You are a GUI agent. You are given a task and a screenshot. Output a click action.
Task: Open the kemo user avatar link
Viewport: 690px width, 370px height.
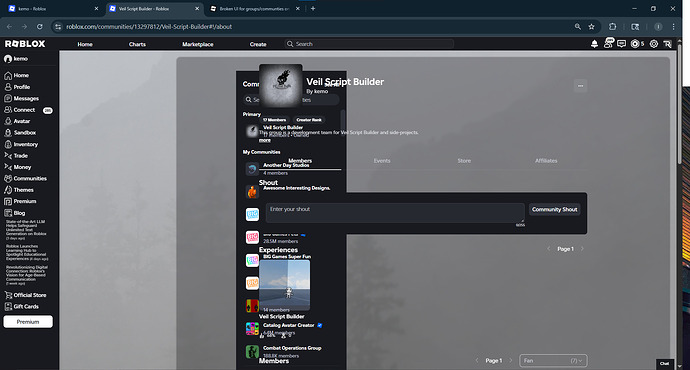coord(16,59)
